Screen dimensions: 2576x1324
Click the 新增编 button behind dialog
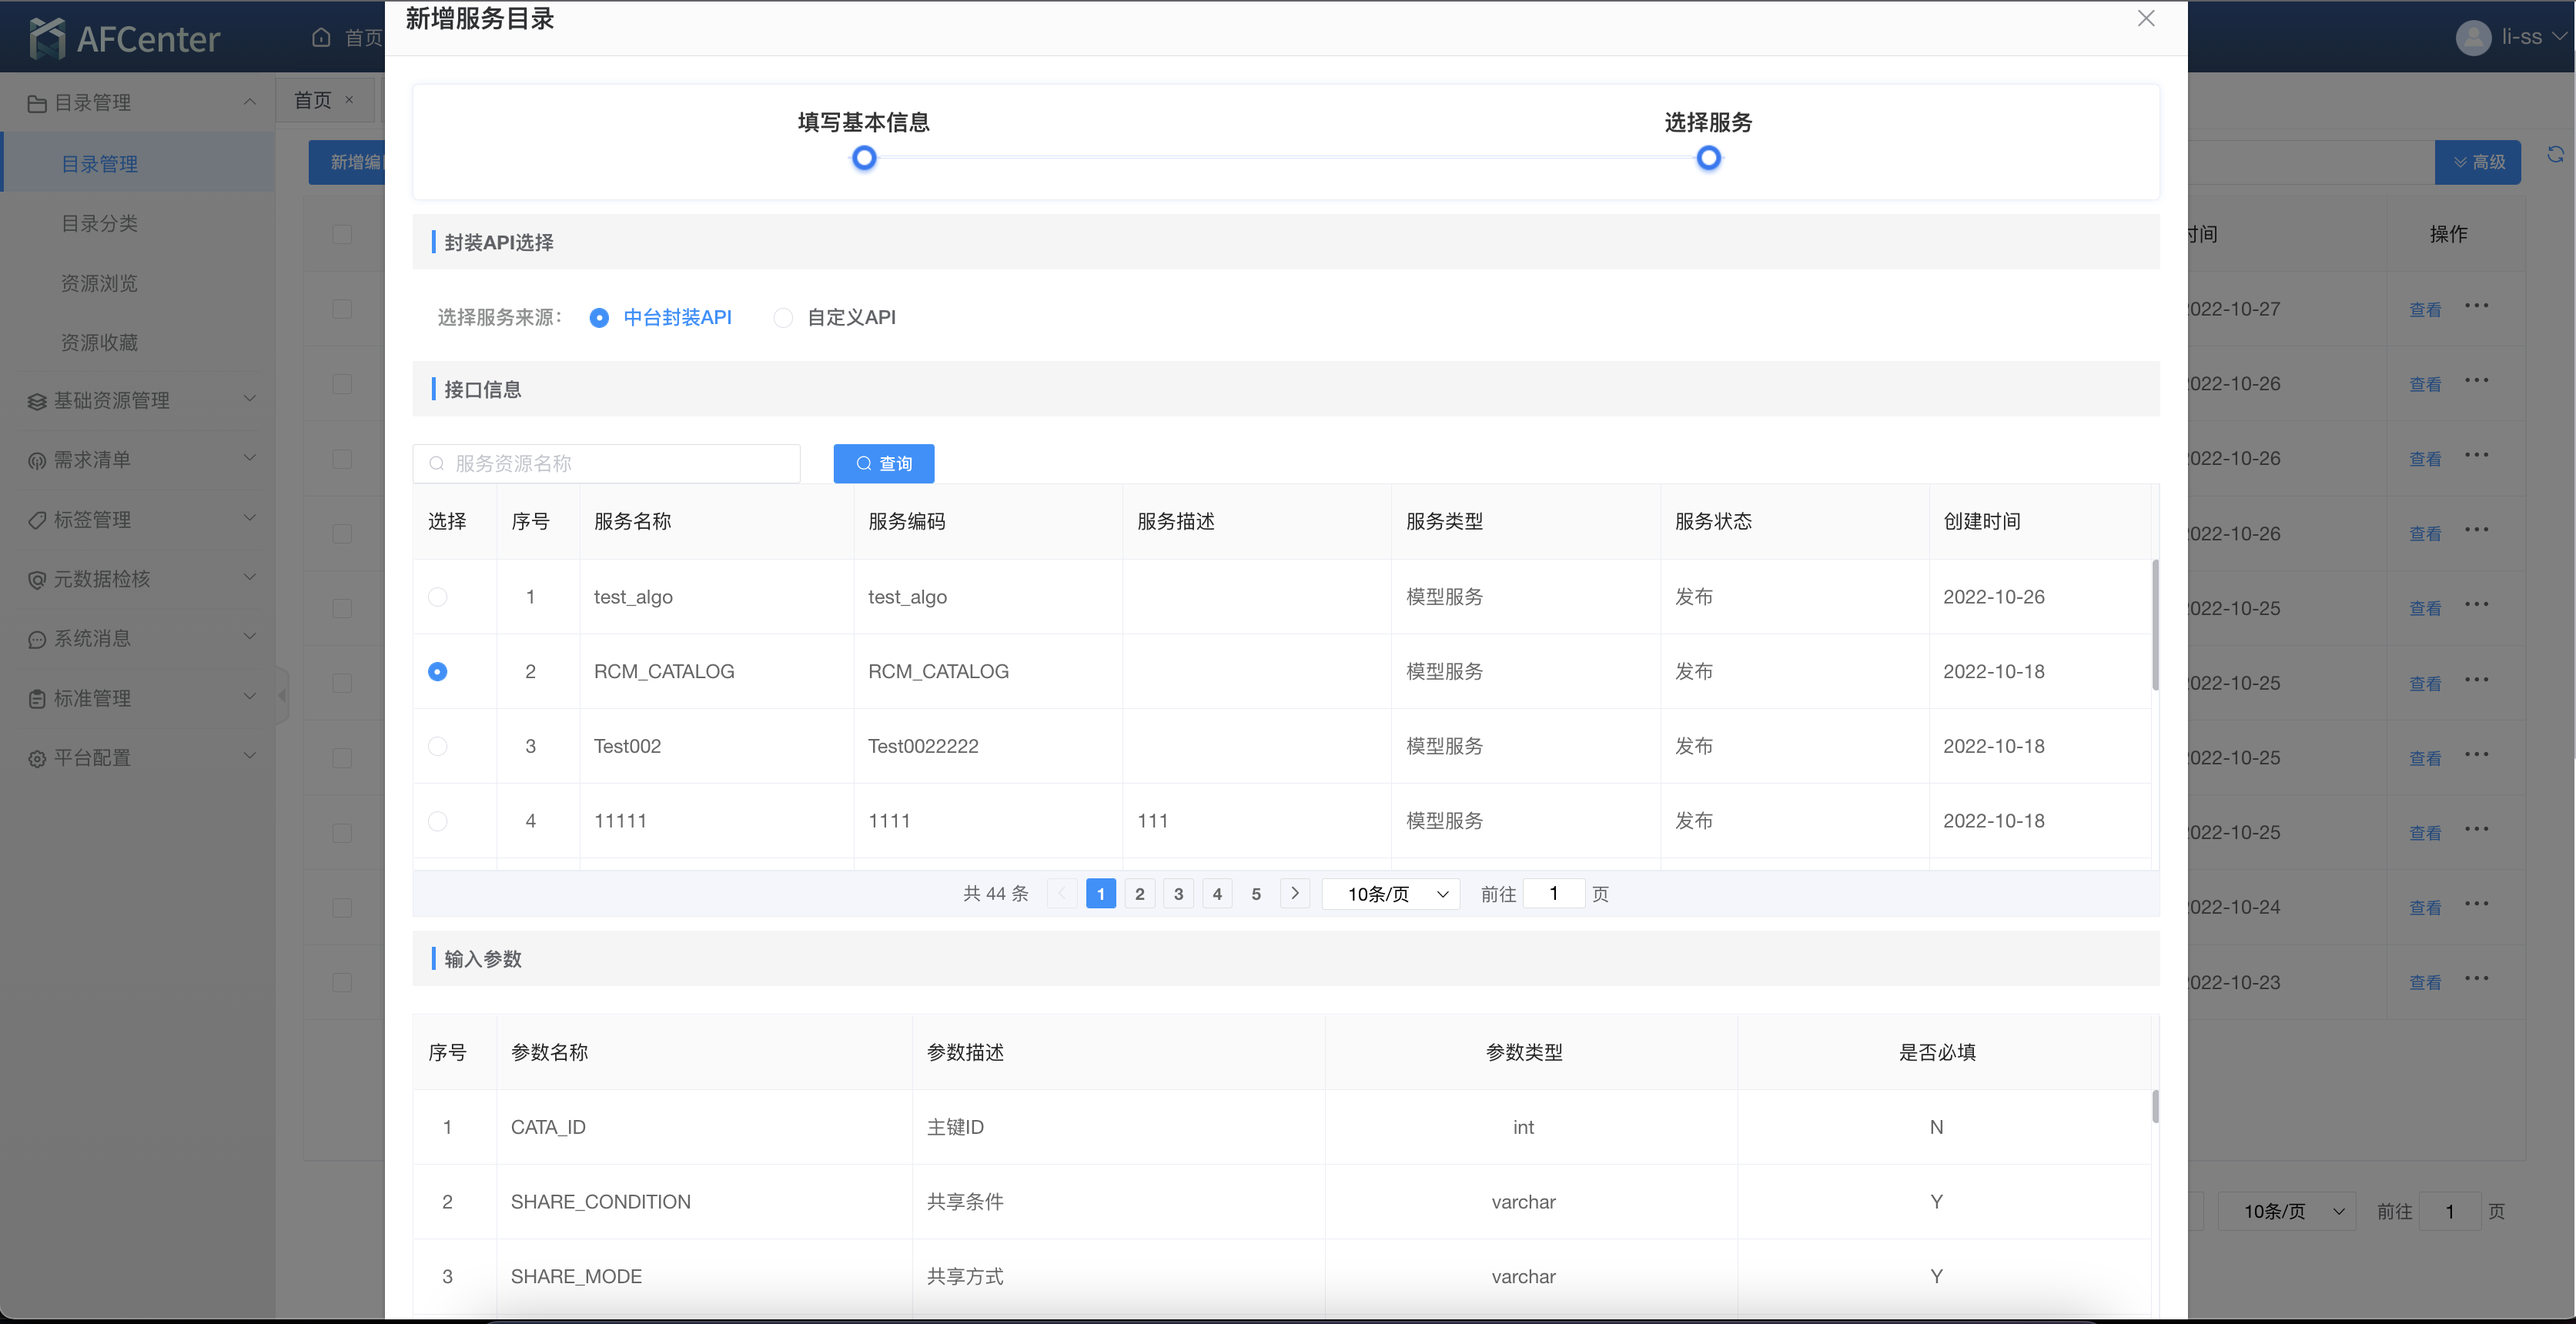coord(347,162)
